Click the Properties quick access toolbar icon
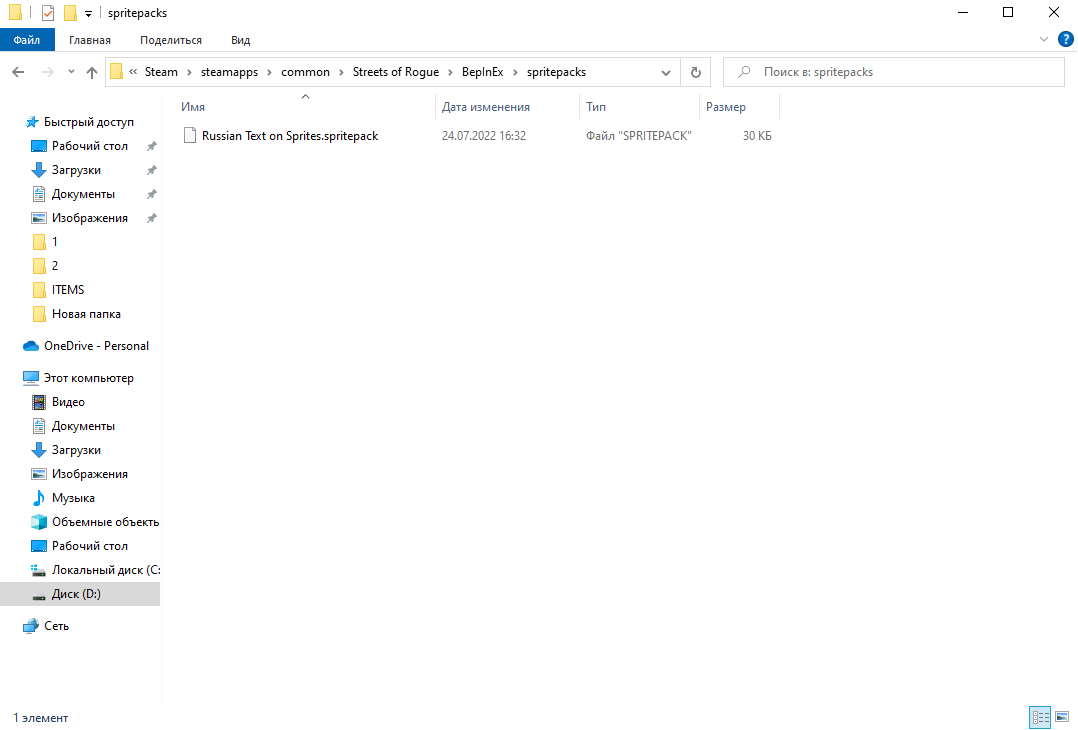This screenshot has width=1078, height=730. coord(47,12)
